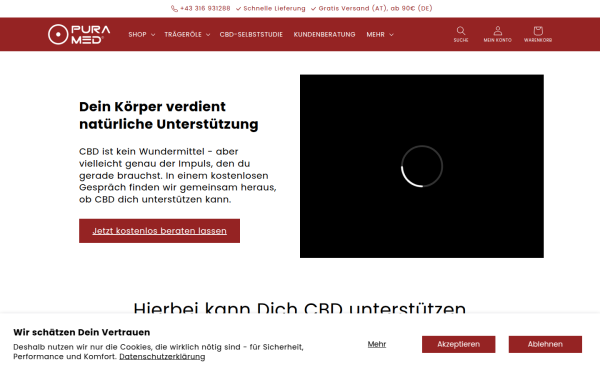Image resolution: width=600 pixels, height=375 pixels.
Task: Expand the Trägeröle menu dropdown
Action: click(x=187, y=34)
